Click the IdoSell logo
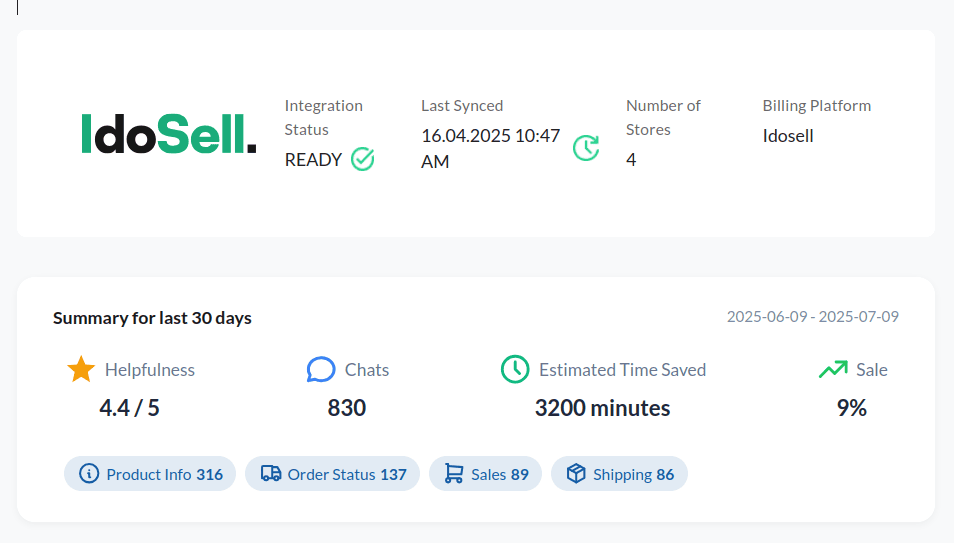The image size is (954, 543). click(168, 133)
